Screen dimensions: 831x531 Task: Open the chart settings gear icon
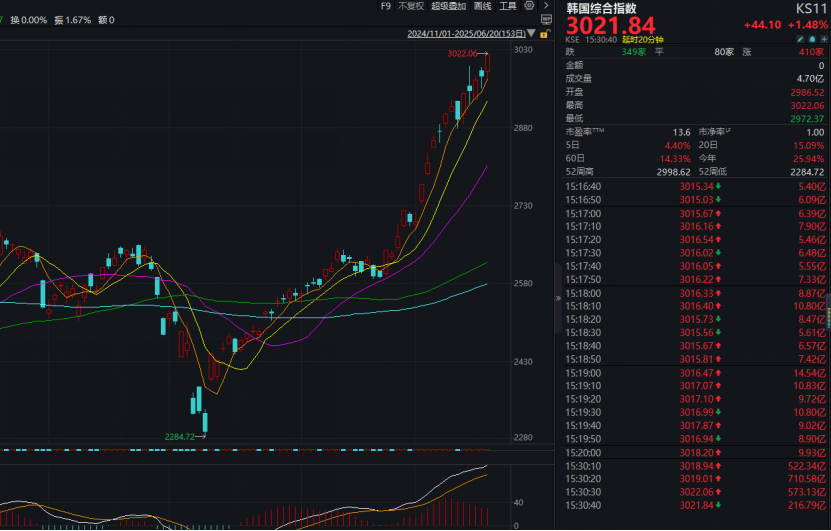click(529, 6)
